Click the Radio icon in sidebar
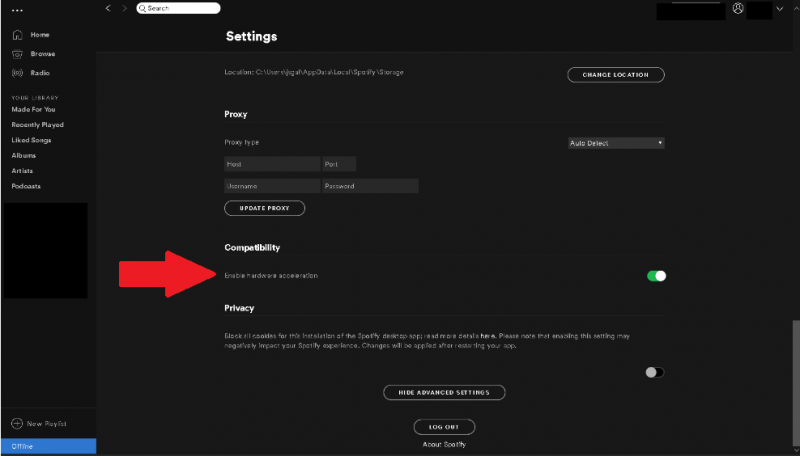This screenshot has height=456, width=800. coord(17,73)
